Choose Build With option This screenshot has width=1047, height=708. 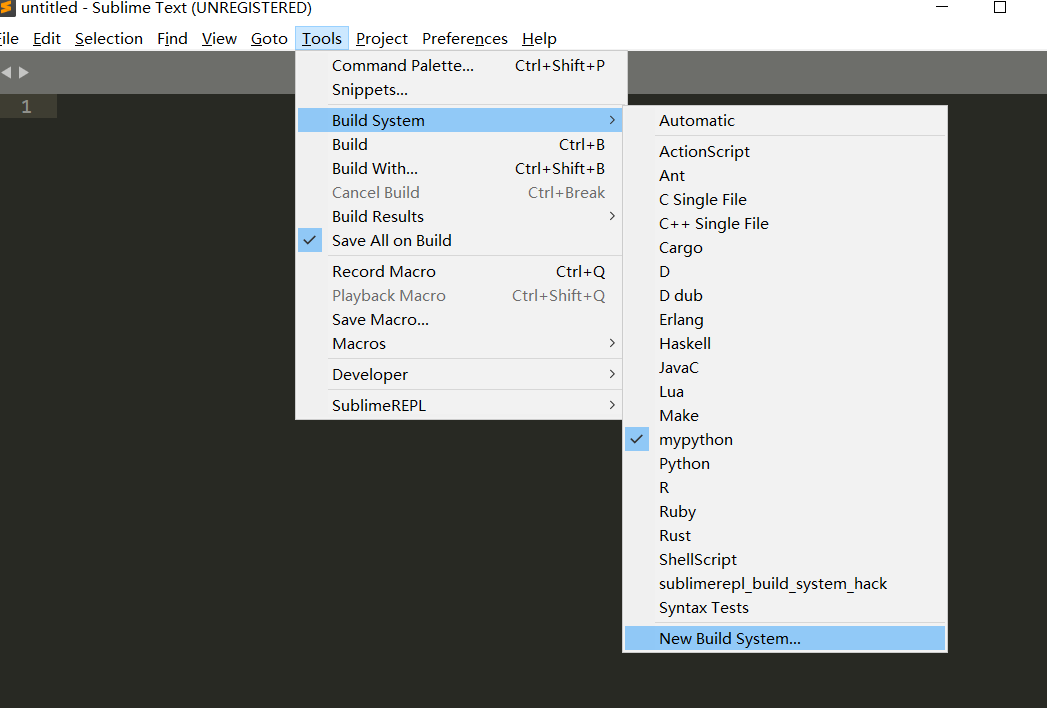pyautogui.click(x=459, y=168)
